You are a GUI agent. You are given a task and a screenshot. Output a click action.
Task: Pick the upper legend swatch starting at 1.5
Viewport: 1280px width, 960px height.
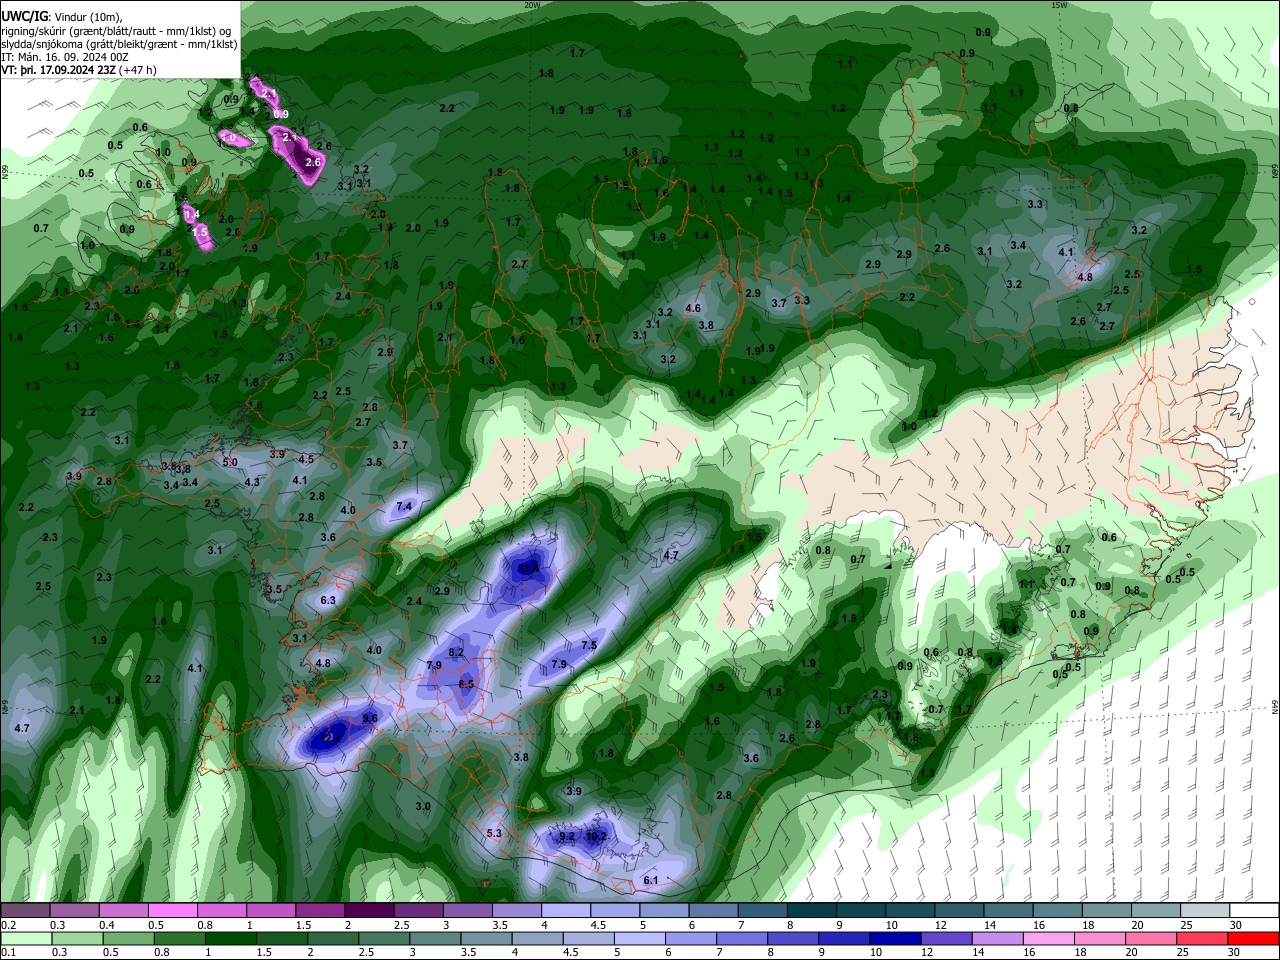click(x=320, y=911)
